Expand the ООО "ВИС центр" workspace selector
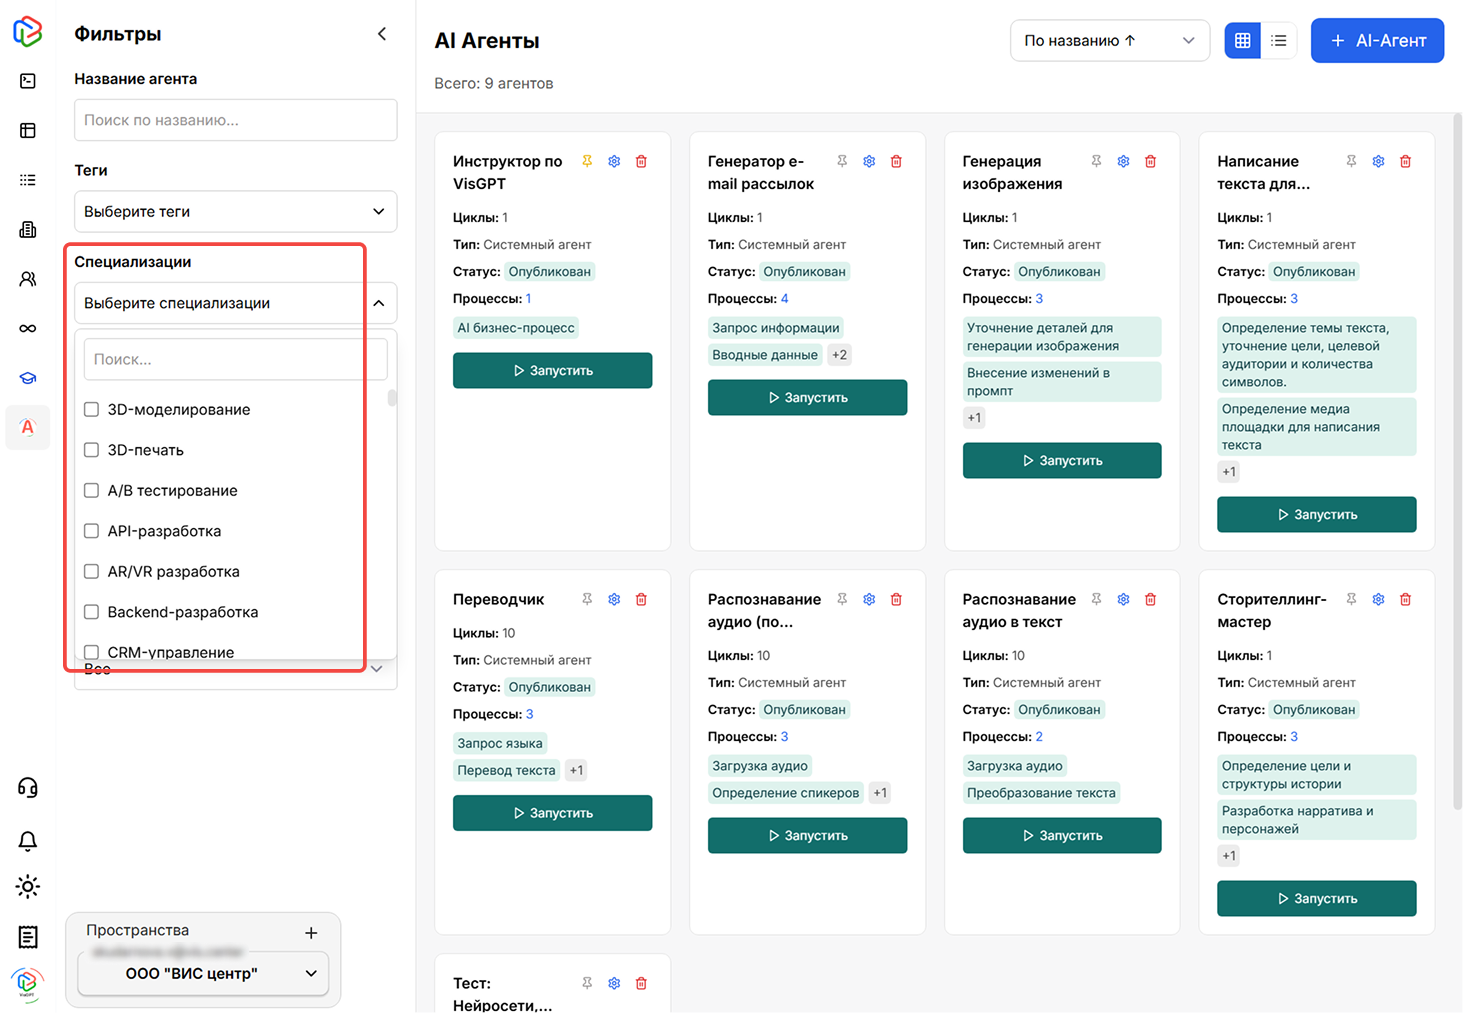The height and width of the screenshot is (1013, 1463). 203,973
